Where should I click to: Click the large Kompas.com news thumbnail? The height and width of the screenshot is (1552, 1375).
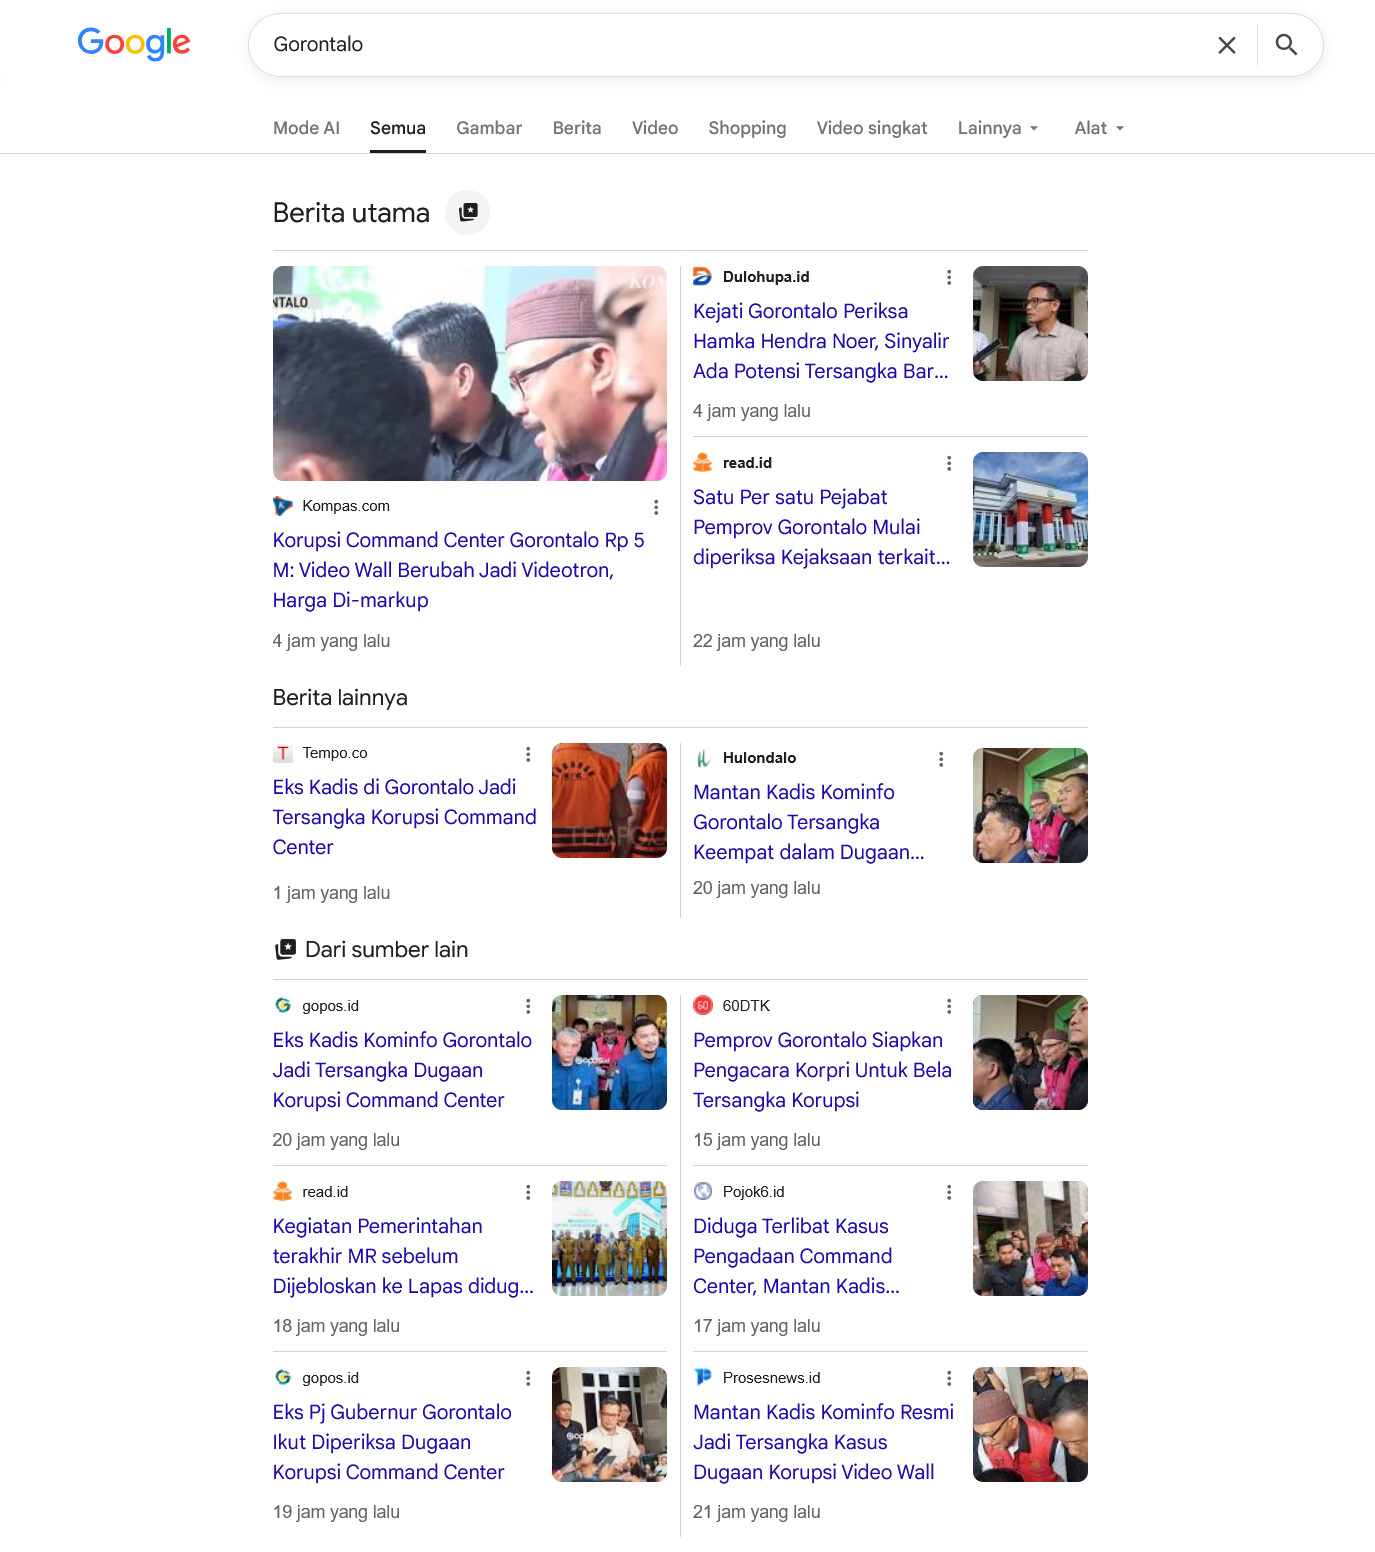point(470,373)
